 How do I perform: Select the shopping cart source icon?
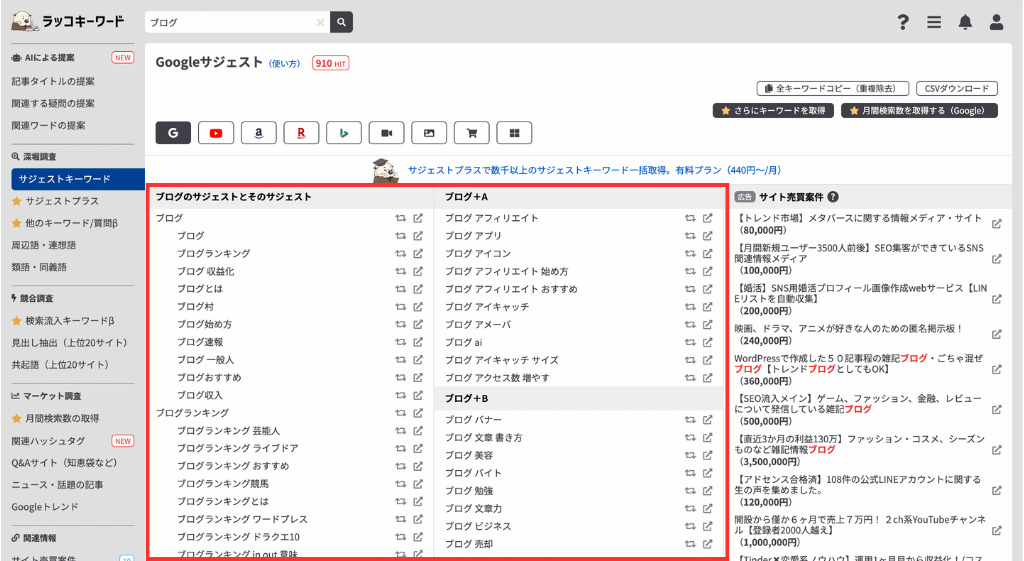tap(472, 133)
